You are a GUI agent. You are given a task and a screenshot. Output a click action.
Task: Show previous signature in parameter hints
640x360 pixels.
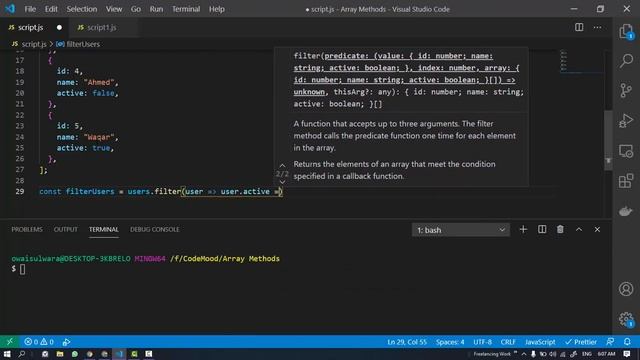[282, 166]
